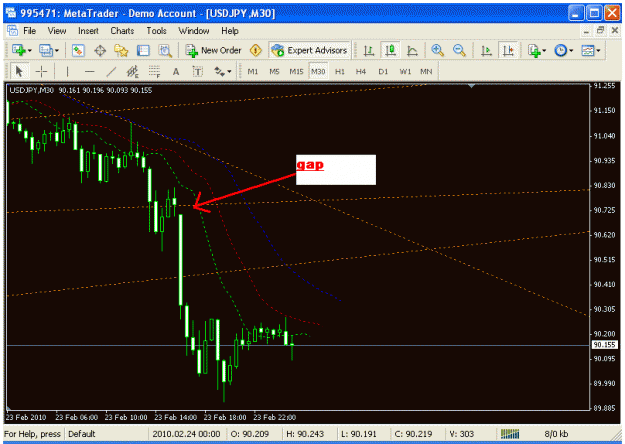Viewport: 625px width, 444px height.
Task: Zoom out of the chart
Action: [459, 50]
